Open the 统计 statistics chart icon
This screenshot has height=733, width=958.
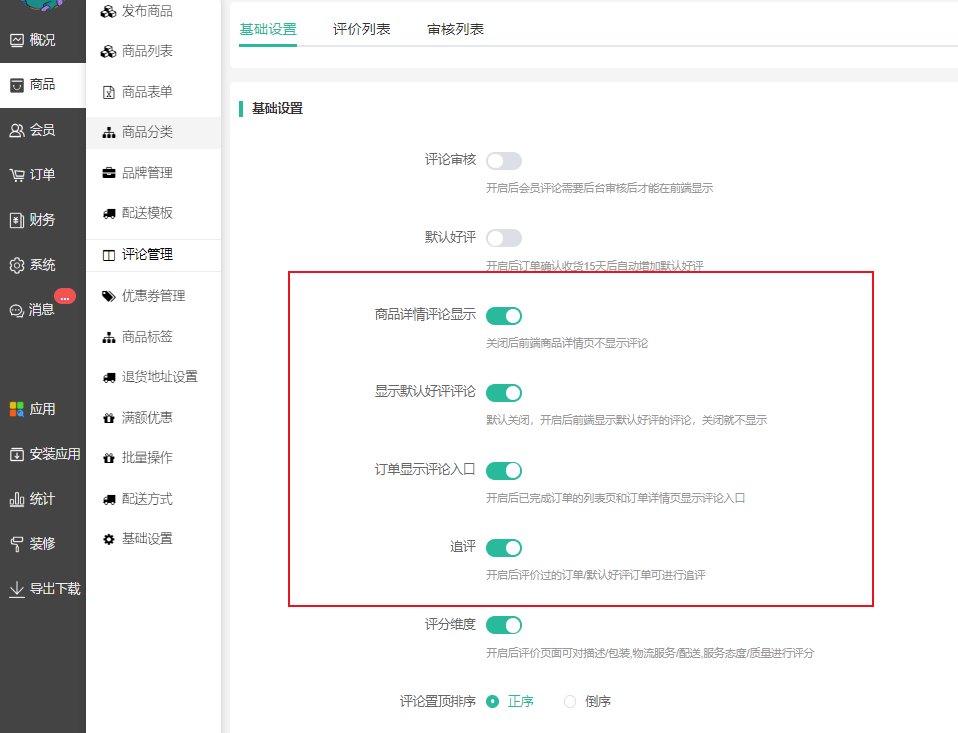pyautogui.click(x=17, y=499)
